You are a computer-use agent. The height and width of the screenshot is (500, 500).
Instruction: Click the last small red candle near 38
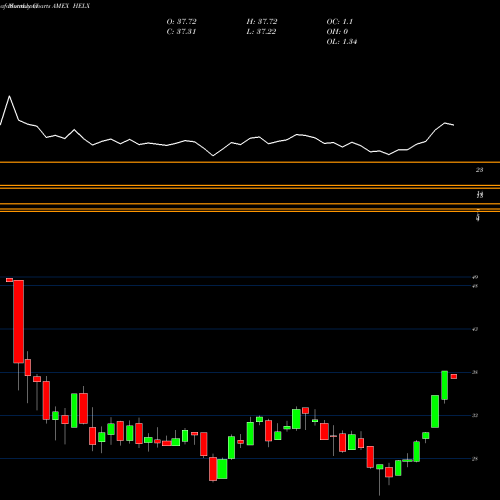(454, 377)
